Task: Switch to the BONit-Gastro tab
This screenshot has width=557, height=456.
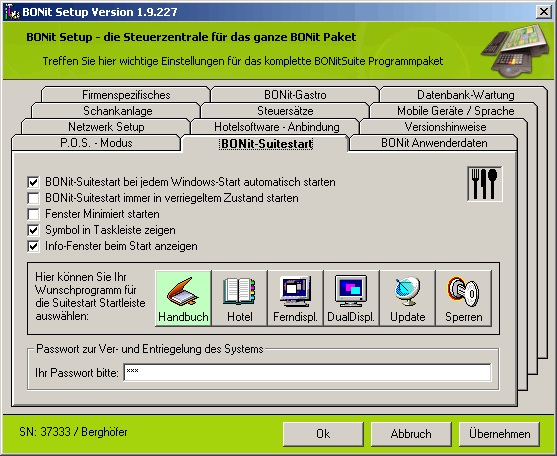Action: 295,95
